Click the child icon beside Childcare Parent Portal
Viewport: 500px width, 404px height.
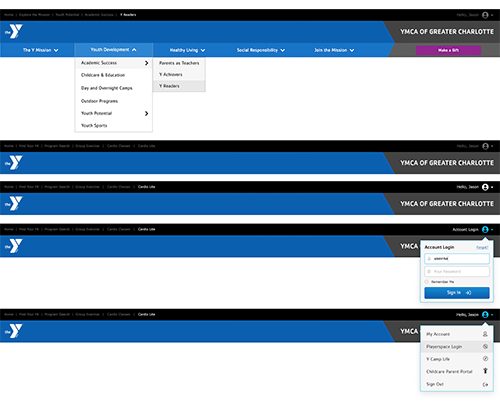(485, 371)
